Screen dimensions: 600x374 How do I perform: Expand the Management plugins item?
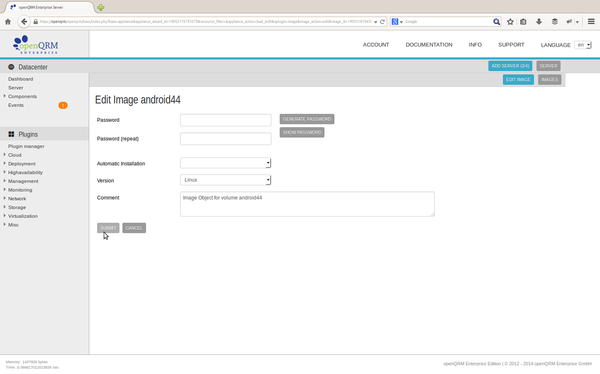point(5,181)
